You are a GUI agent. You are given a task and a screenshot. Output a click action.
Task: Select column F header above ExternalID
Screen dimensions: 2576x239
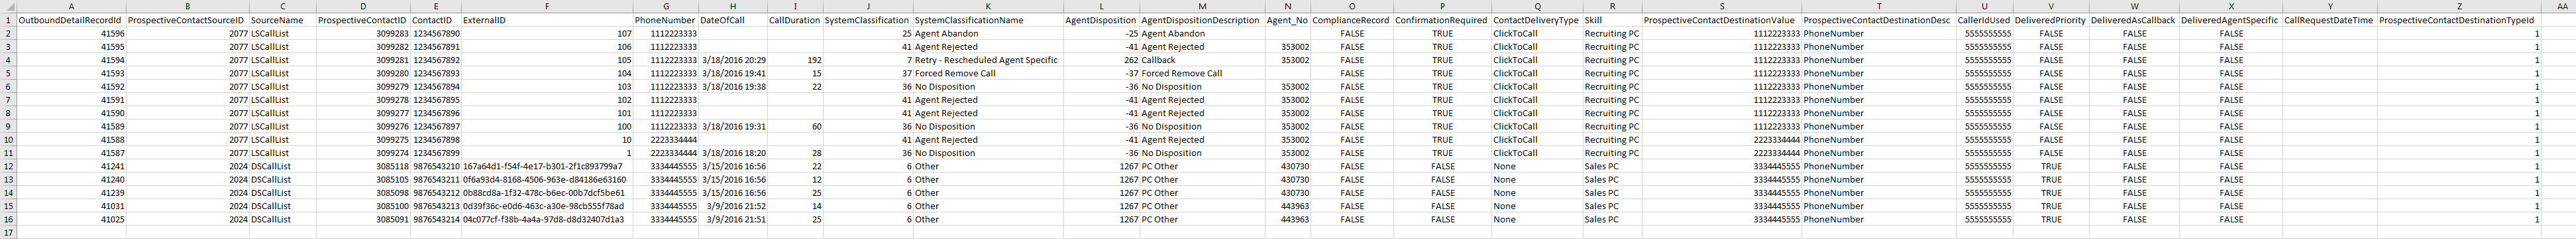click(547, 6)
